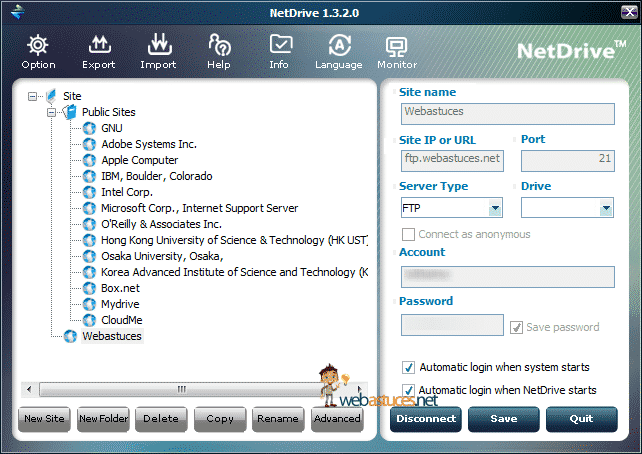Toggle the Save password checkbox
The width and height of the screenshot is (642, 454).
point(516,327)
